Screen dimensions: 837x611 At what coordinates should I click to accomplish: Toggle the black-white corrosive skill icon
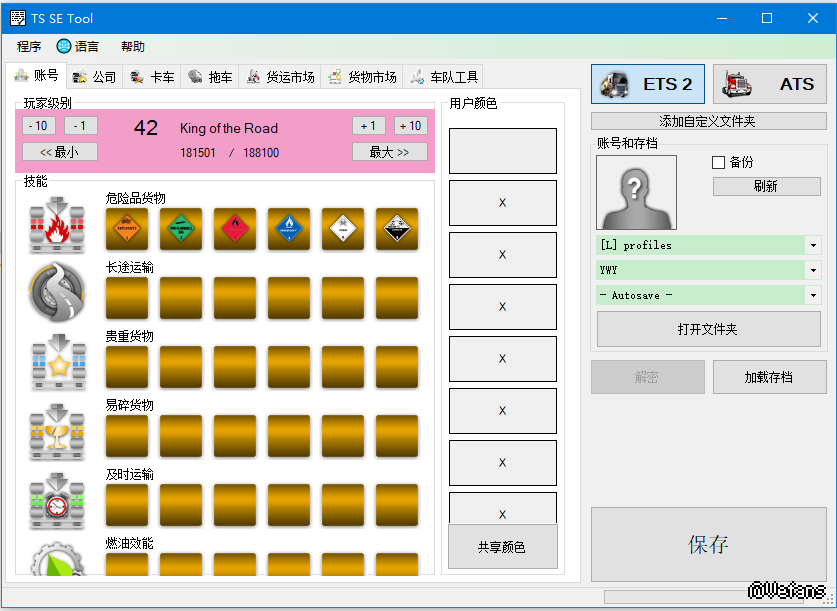coord(397,229)
